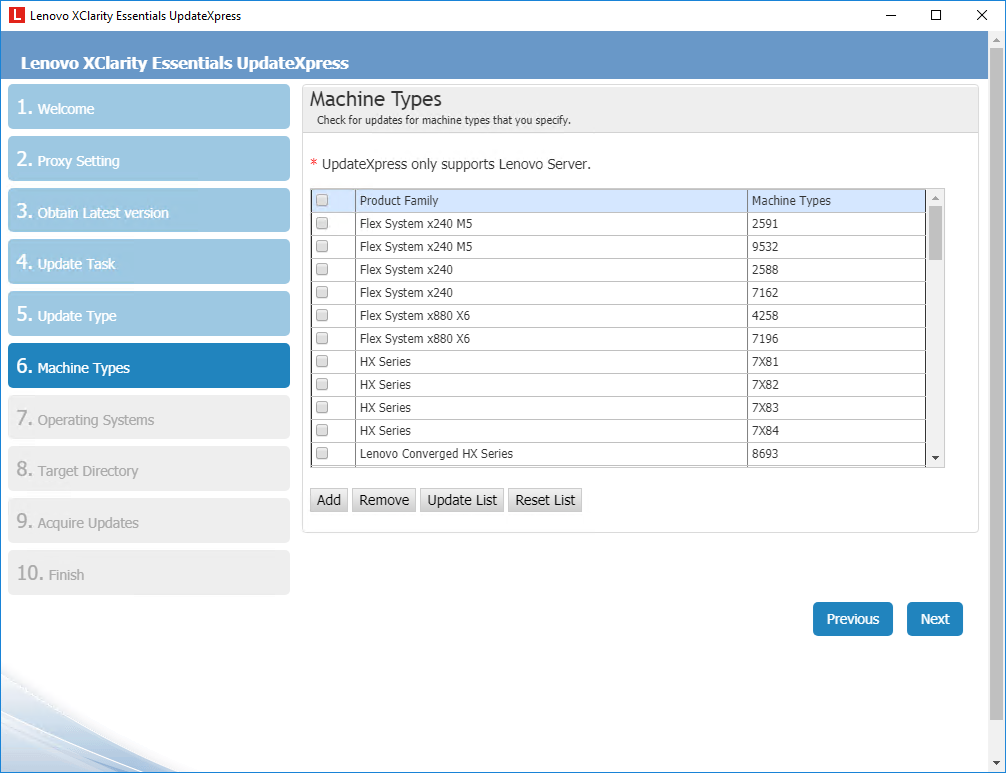Select step 6 Machine Types in the sidebar
The image size is (1006, 773).
click(x=149, y=366)
